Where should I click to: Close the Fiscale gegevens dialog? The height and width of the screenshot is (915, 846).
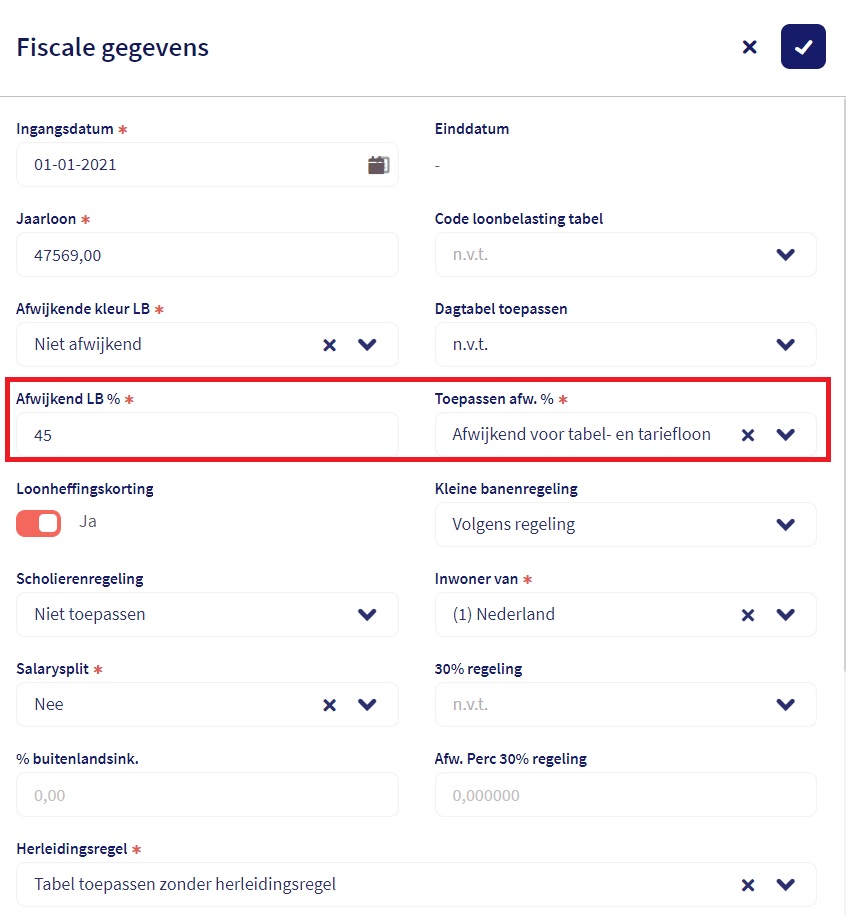(749, 47)
